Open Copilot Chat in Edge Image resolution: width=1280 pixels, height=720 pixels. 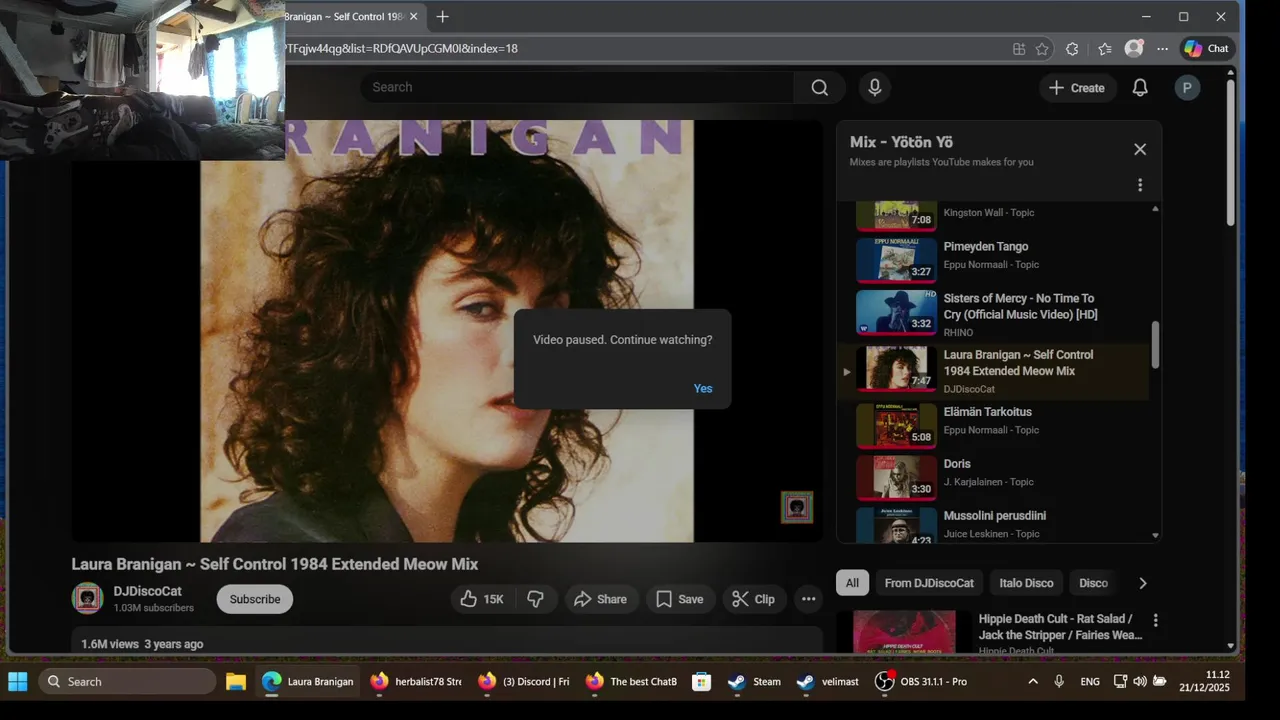coord(1207,48)
